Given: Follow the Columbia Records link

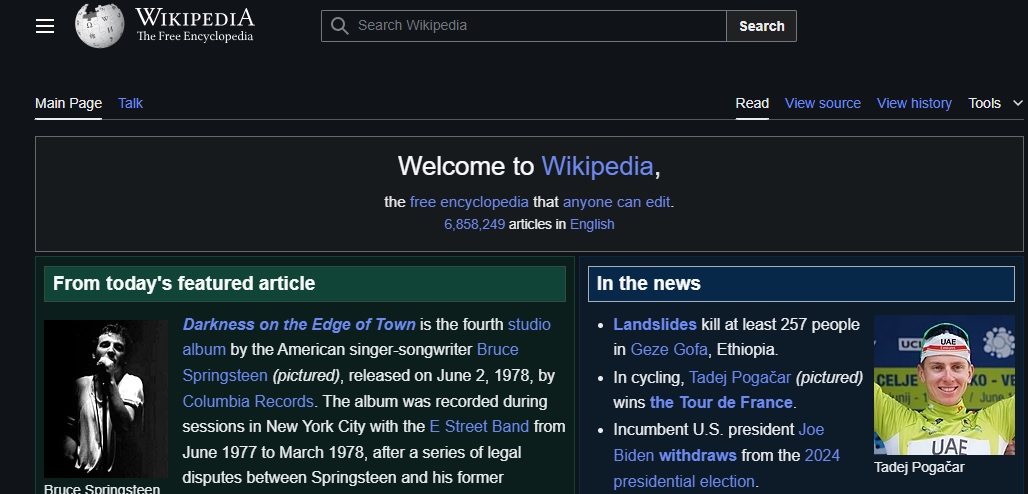Looking at the screenshot, I should 248,401.
